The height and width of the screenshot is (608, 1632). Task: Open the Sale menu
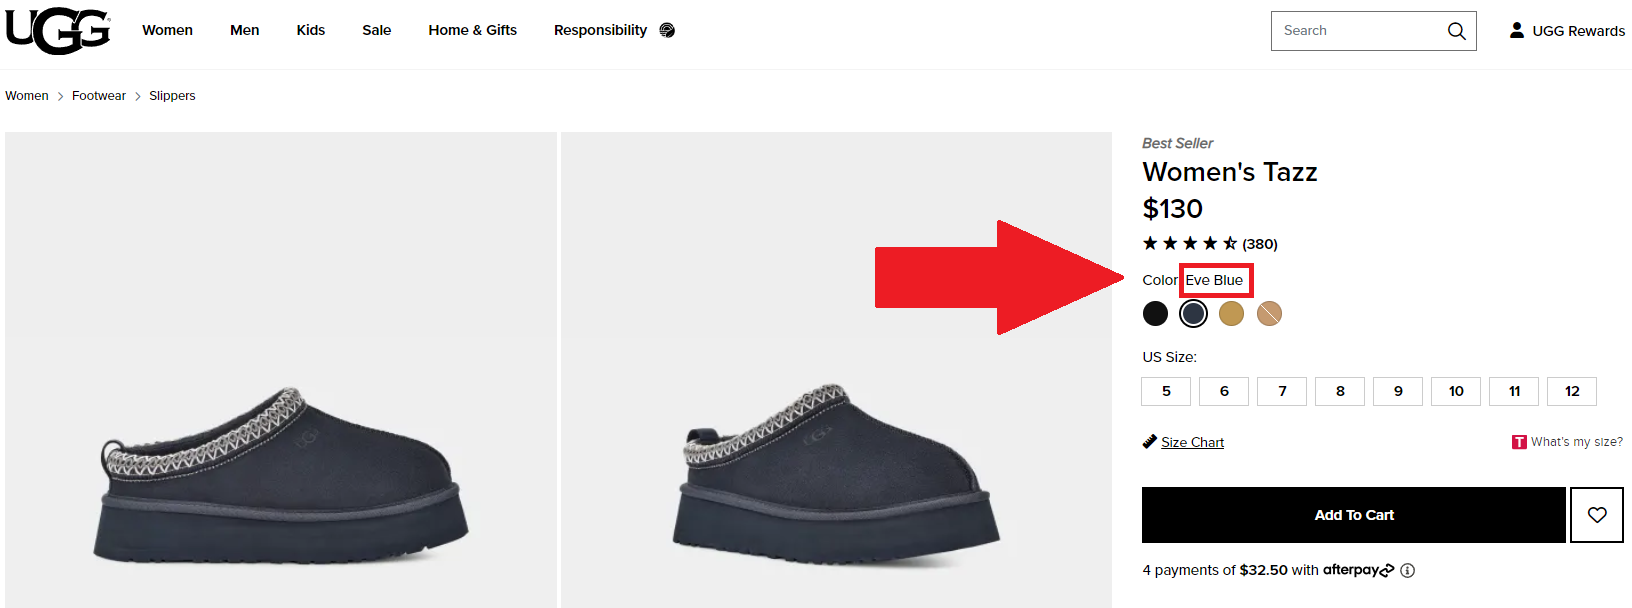pyautogui.click(x=376, y=30)
